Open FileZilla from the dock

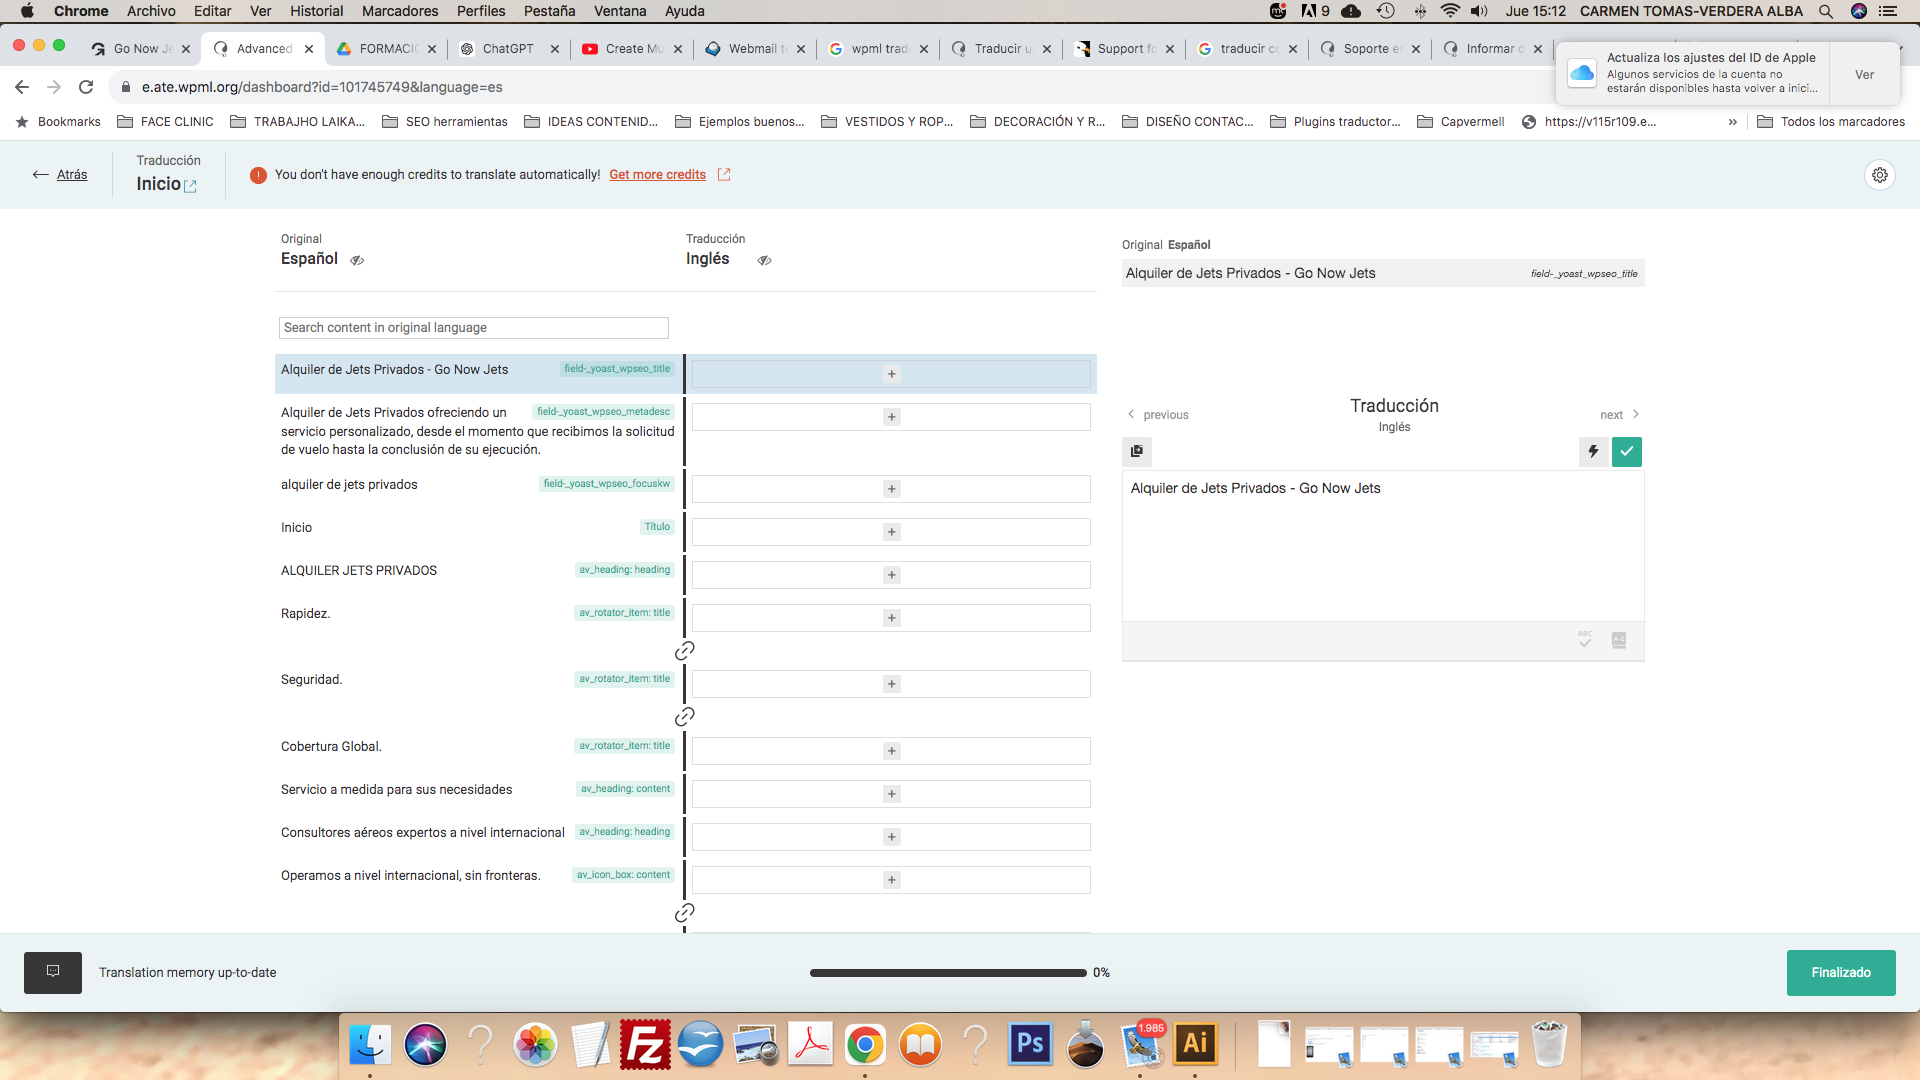(x=645, y=1045)
